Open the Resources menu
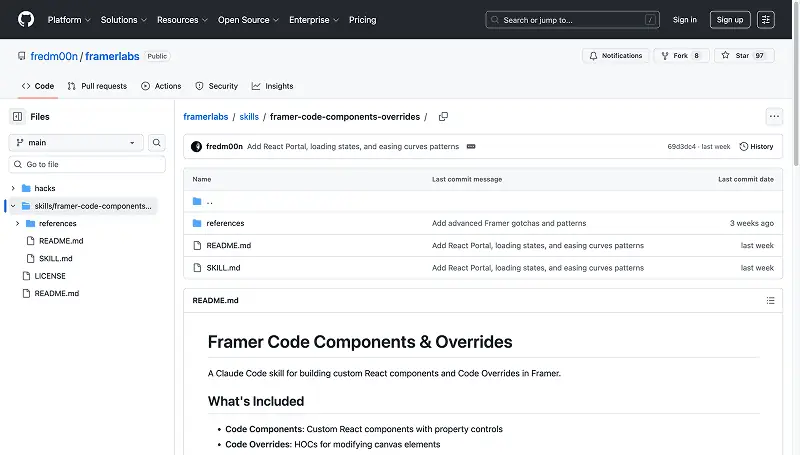Viewport: 800px width, 455px height. 182,20
